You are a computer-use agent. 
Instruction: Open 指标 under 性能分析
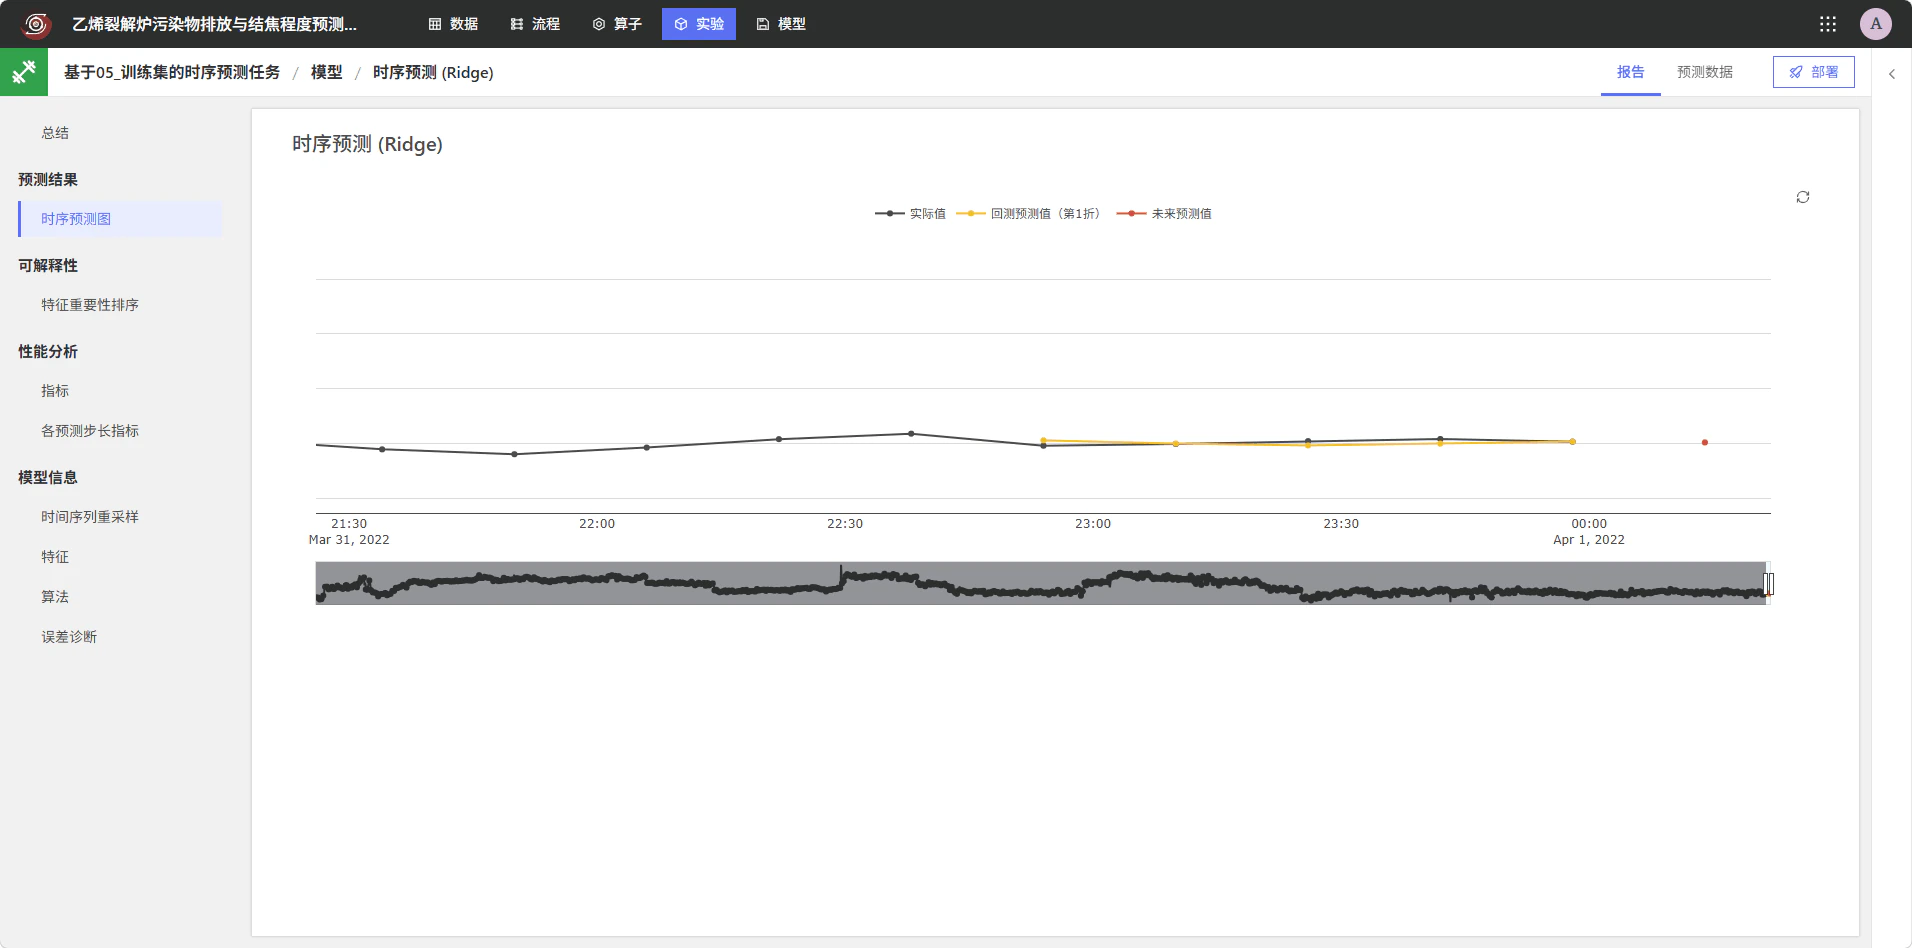[55, 391]
